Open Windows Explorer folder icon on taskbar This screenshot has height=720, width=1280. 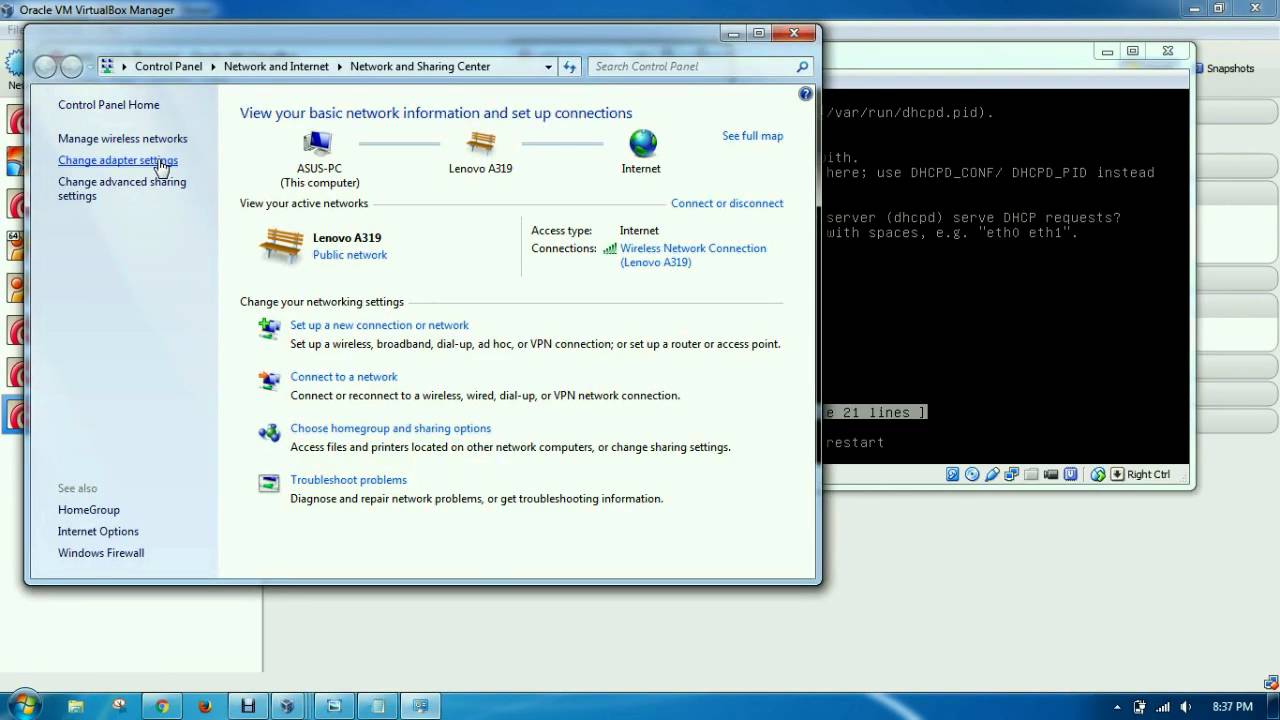point(76,706)
